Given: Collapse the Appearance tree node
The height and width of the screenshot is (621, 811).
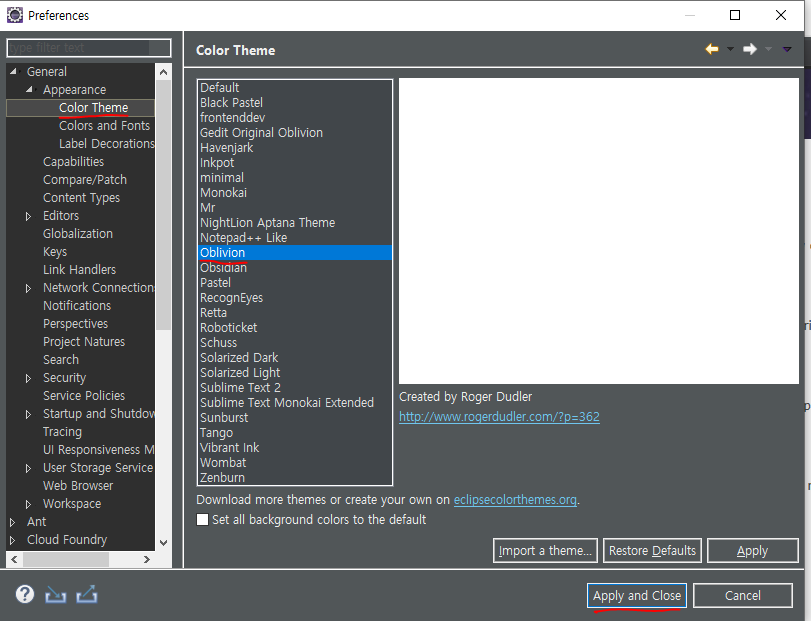Looking at the screenshot, I should 29,89.
